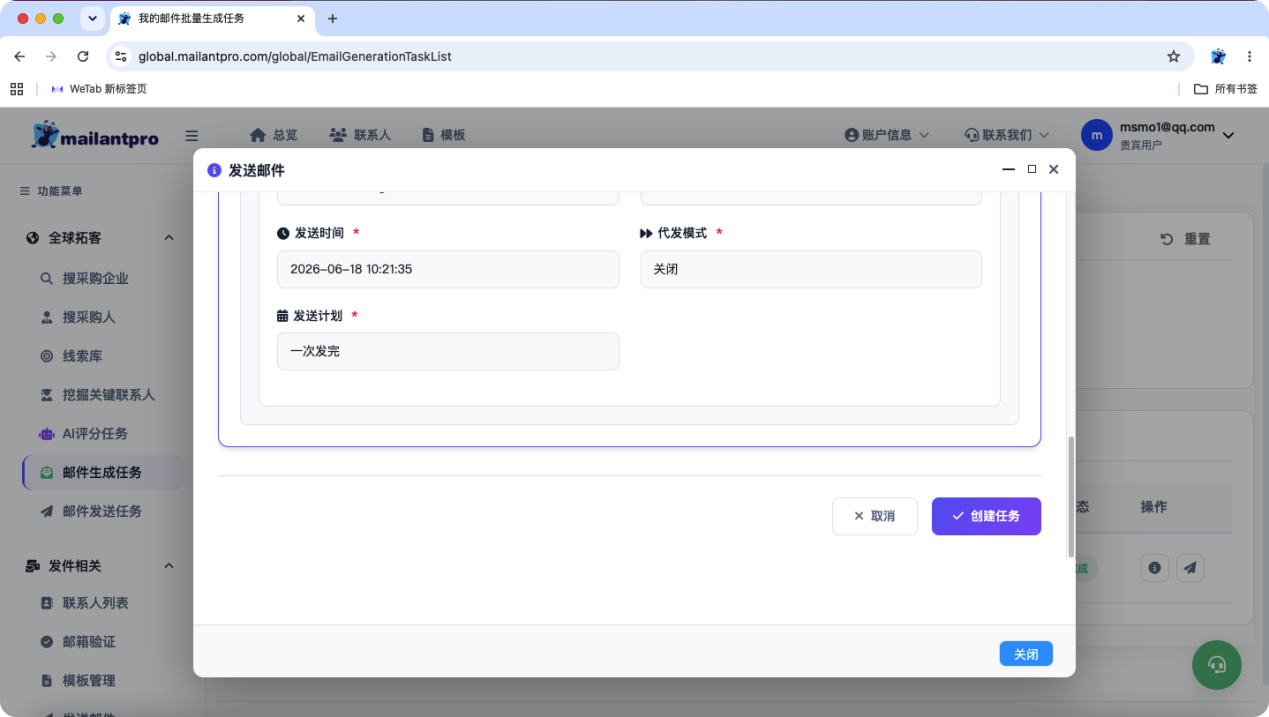Open 线索库 in sidebar
Image resolution: width=1269 pixels, height=717 pixels.
pyautogui.click(x=82, y=356)
